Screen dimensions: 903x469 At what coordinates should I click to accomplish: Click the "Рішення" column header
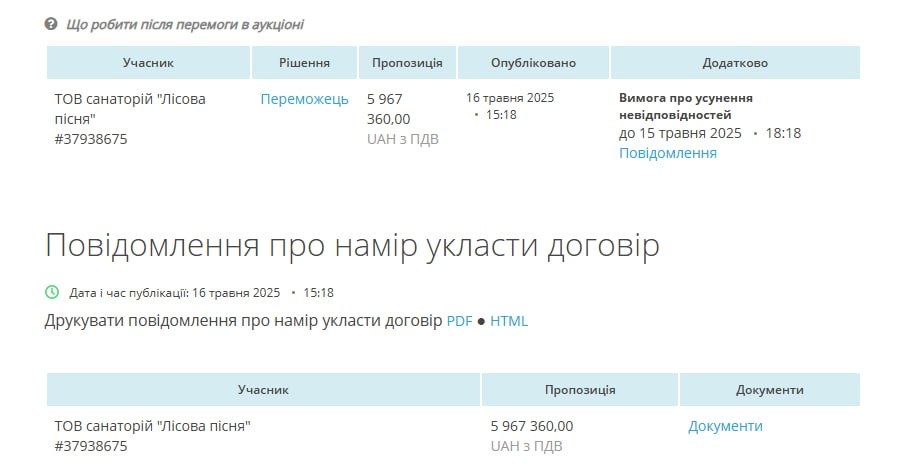pos(304,63)
